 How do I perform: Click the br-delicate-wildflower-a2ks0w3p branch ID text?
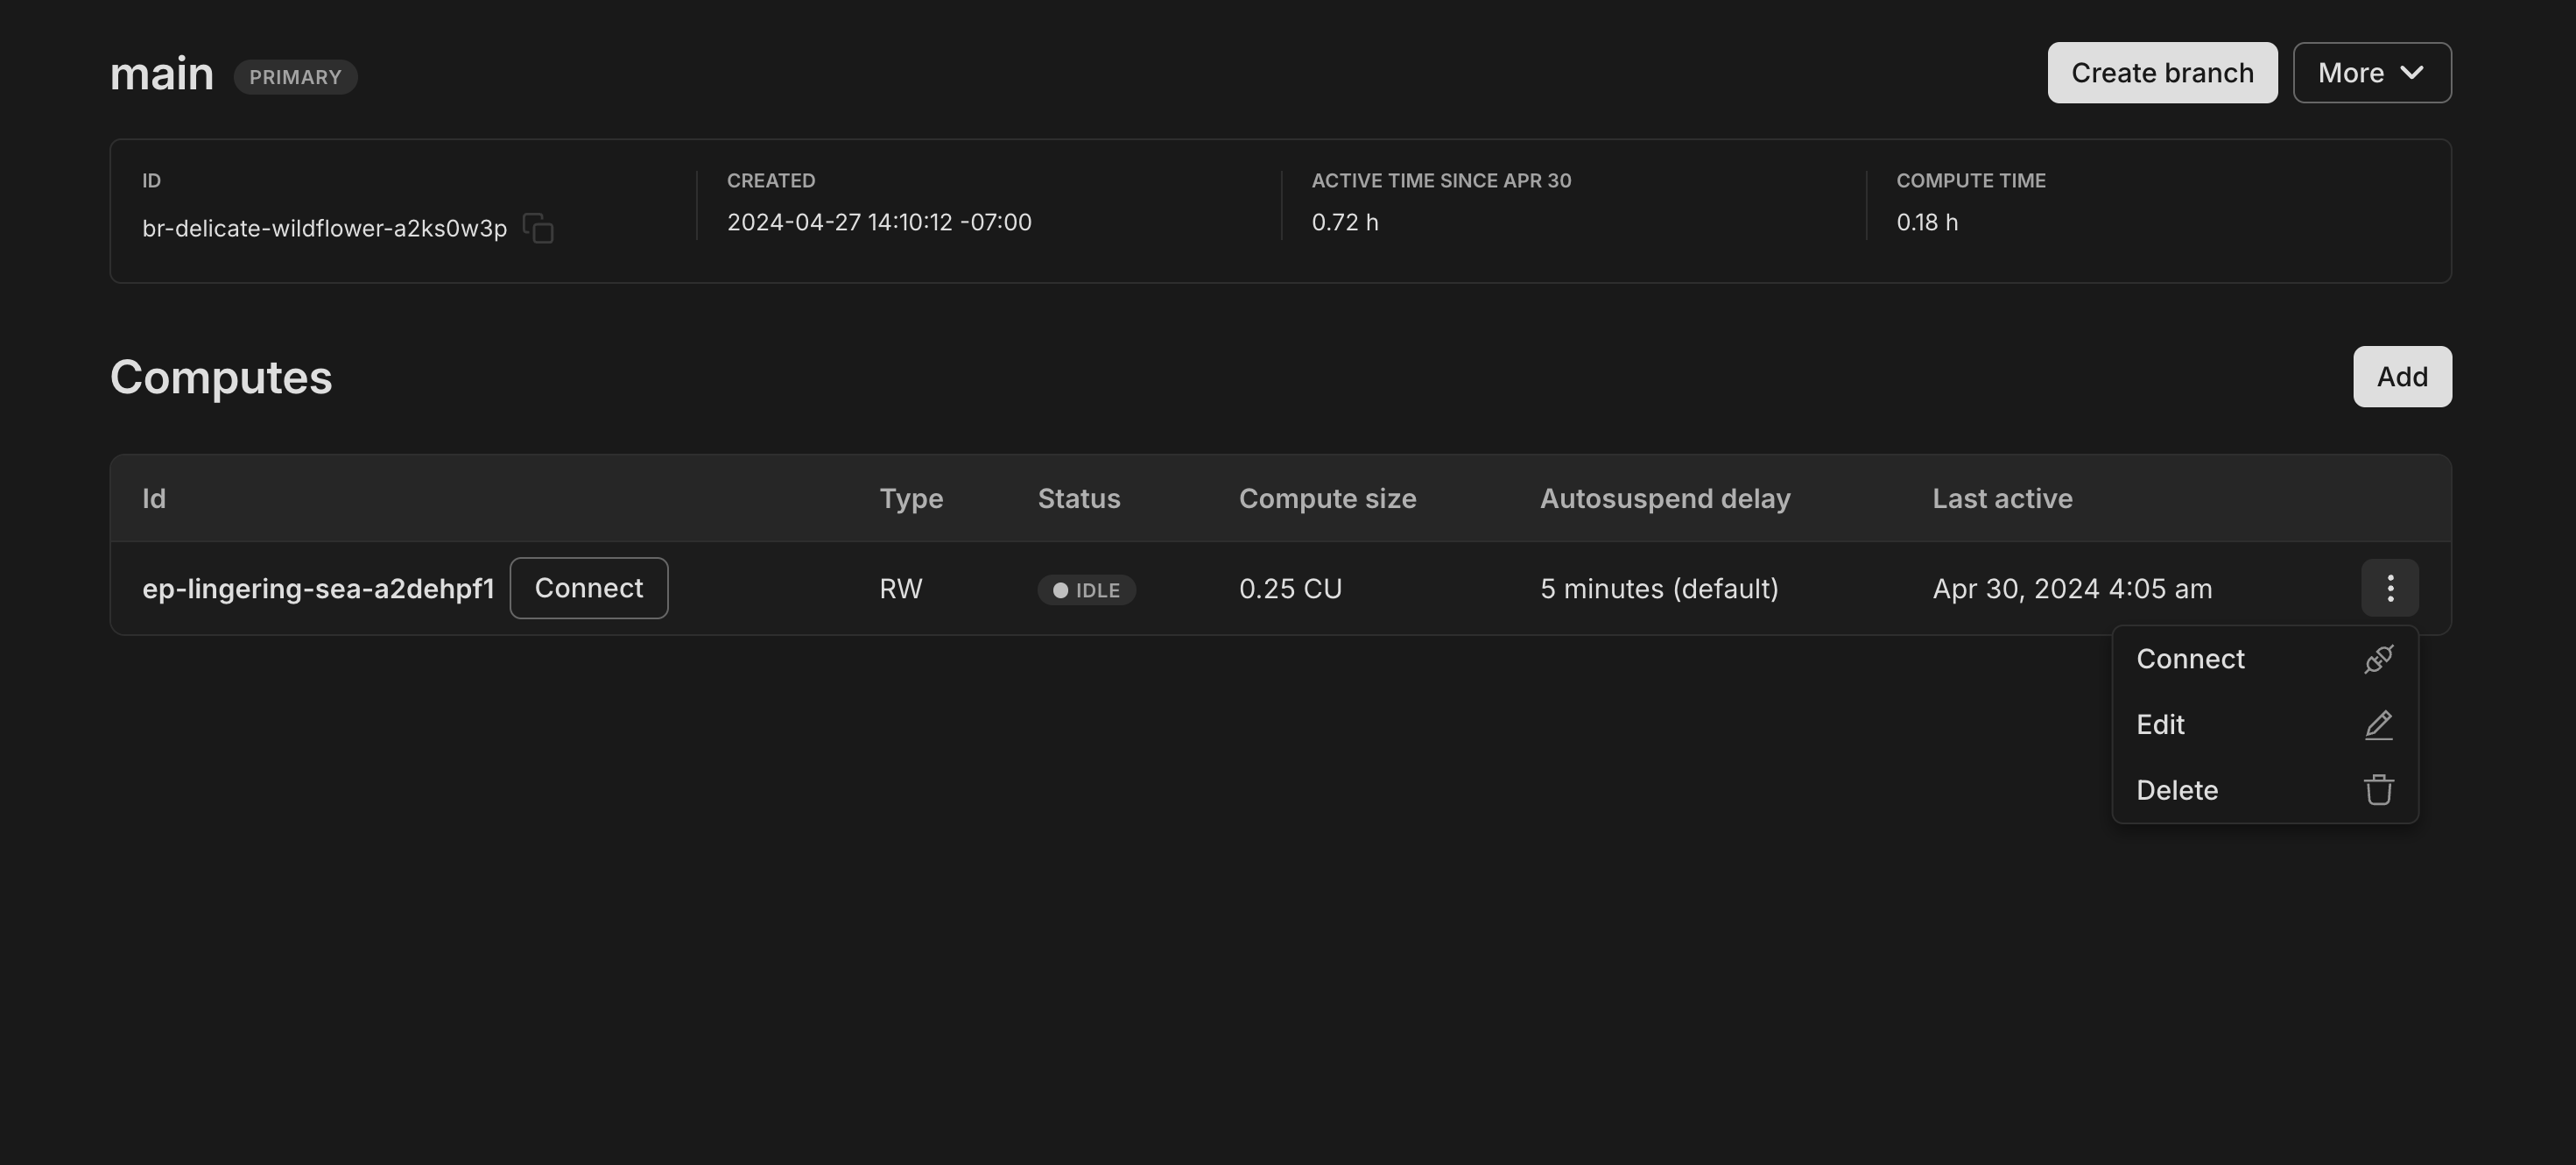coord(324,229)
